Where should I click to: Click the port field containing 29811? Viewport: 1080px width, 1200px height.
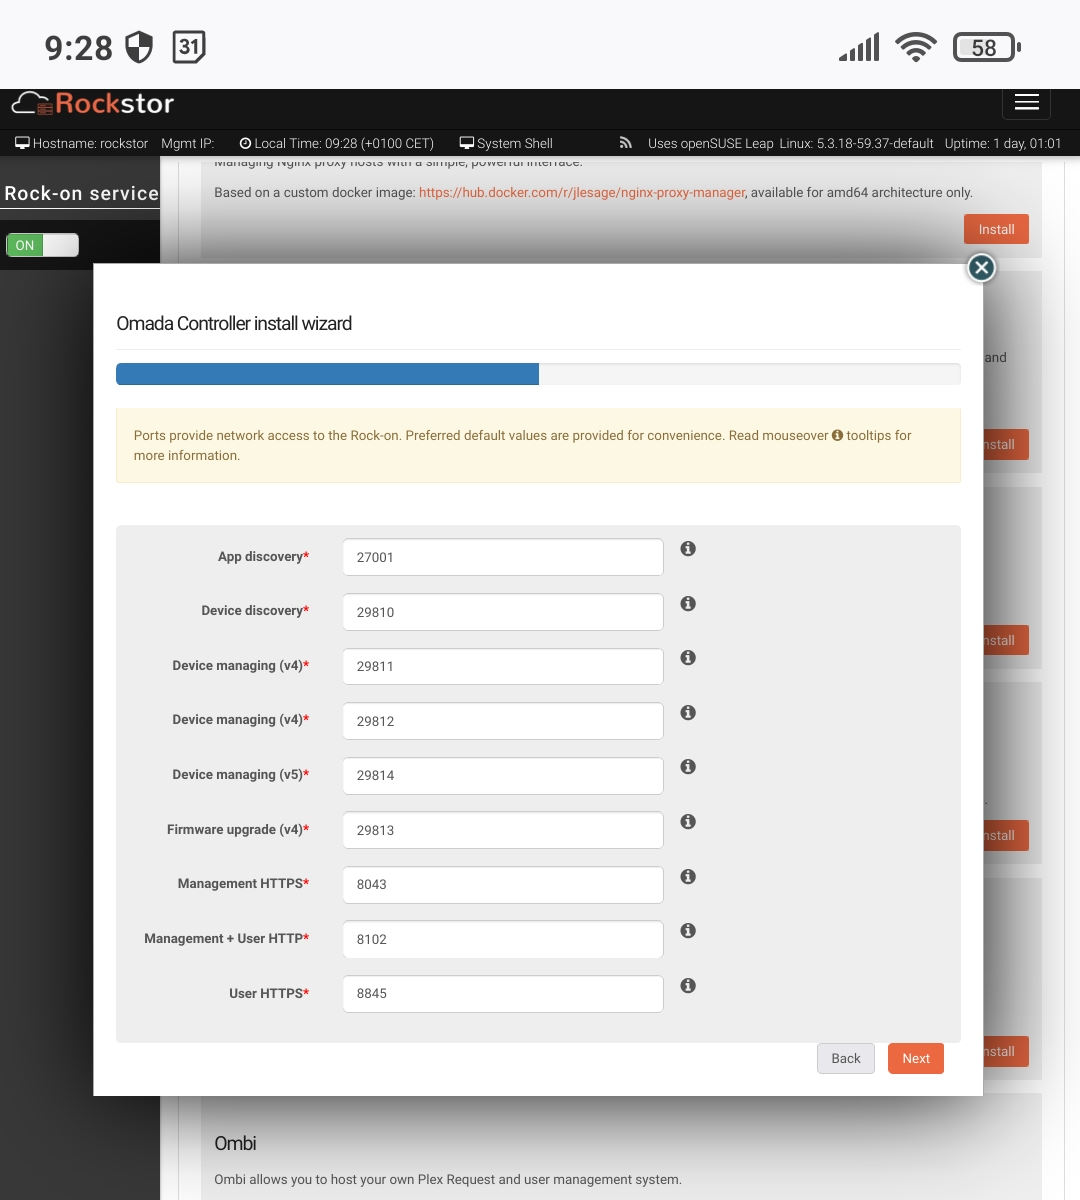coord(503,666)
